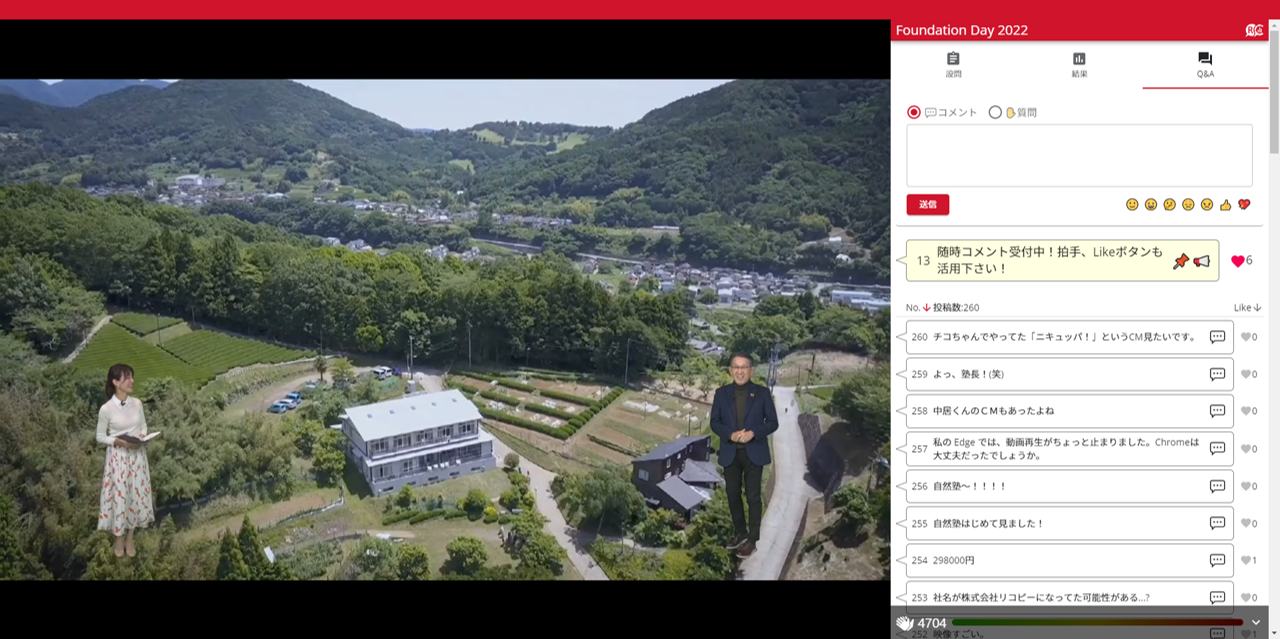
Task: Click the 投稿数:260 post count label
Action: [x=956, y=308]
